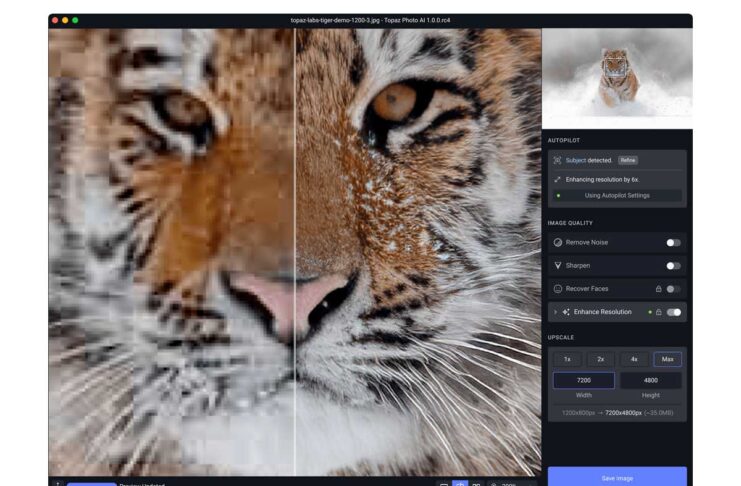741x486 pixels.
Task: Click the Enhance Resolution sparkle icon
Action: pyautogui.click(x=566, y=312)
